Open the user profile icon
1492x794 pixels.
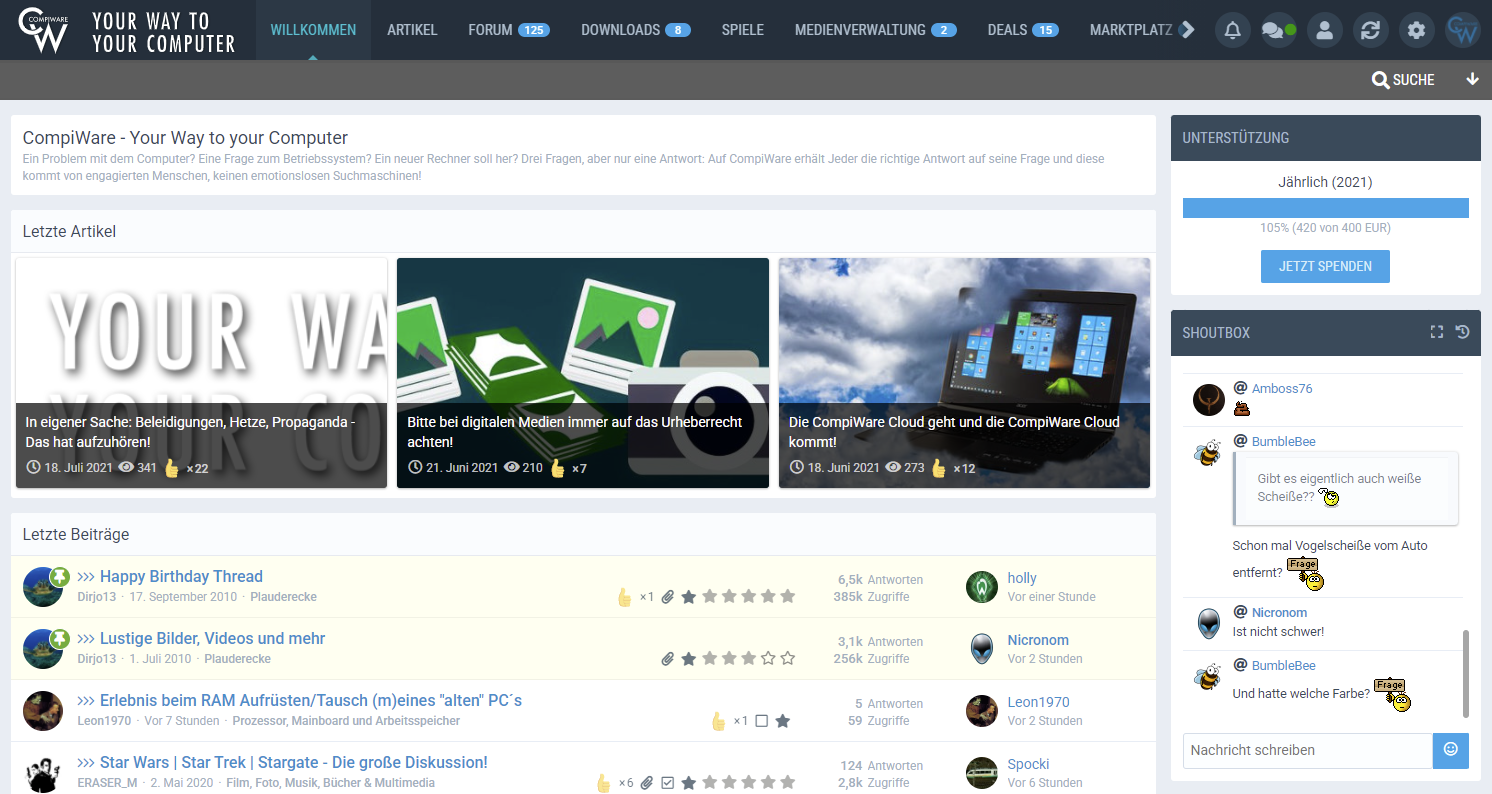(x=1325, y=30)
